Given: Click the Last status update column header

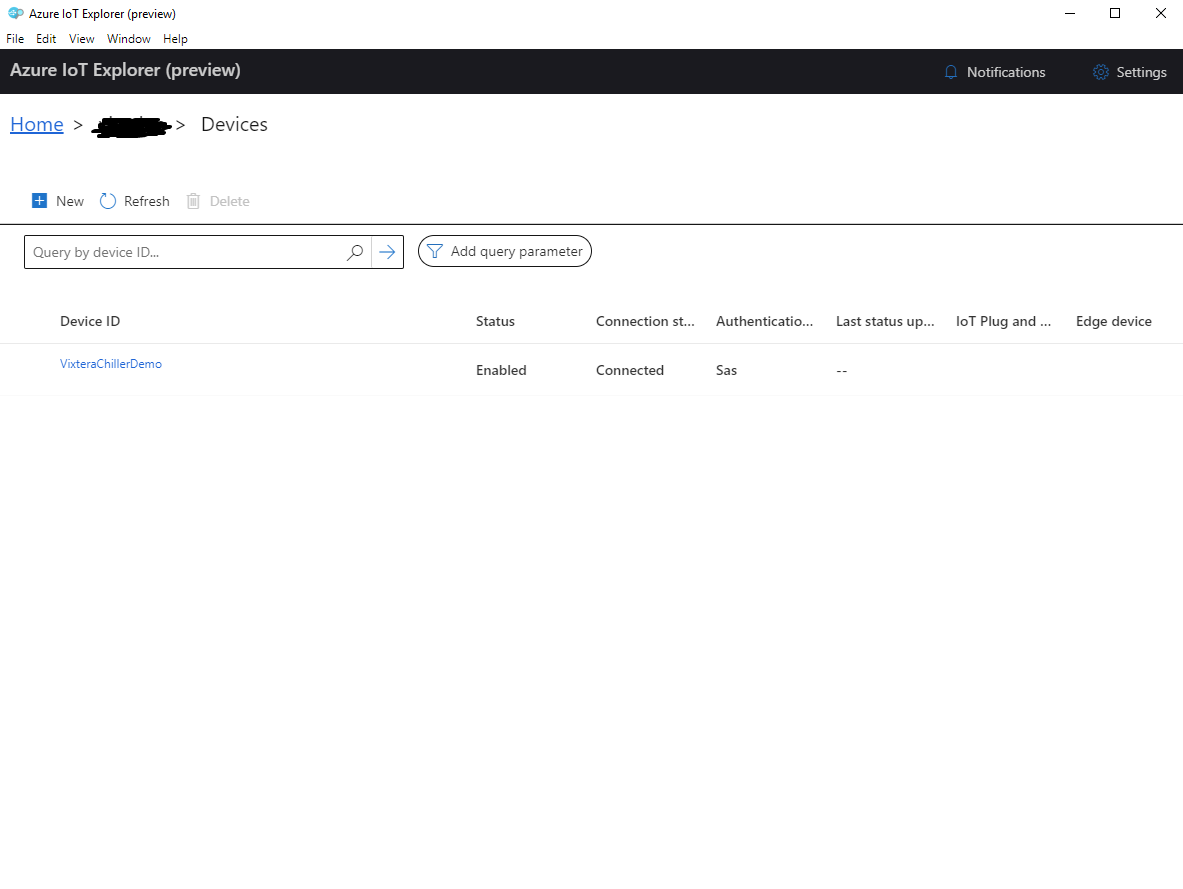Looking at the screenshot, I should 885,321.
